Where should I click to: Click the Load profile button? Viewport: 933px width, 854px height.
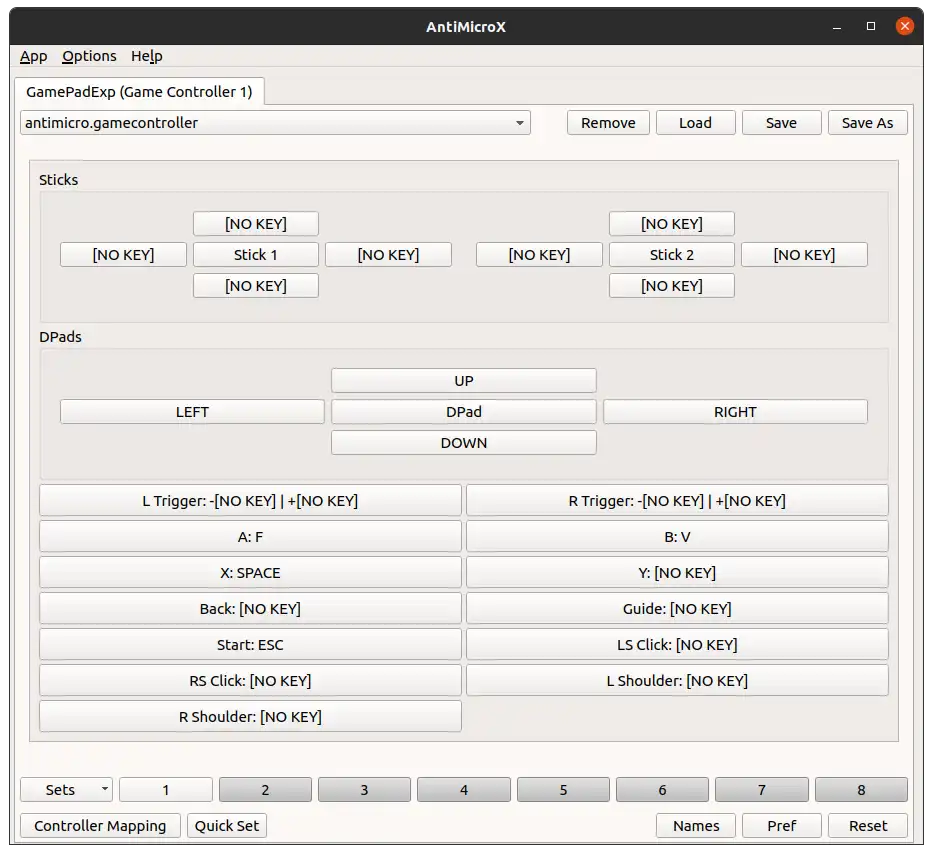point(696,123)
